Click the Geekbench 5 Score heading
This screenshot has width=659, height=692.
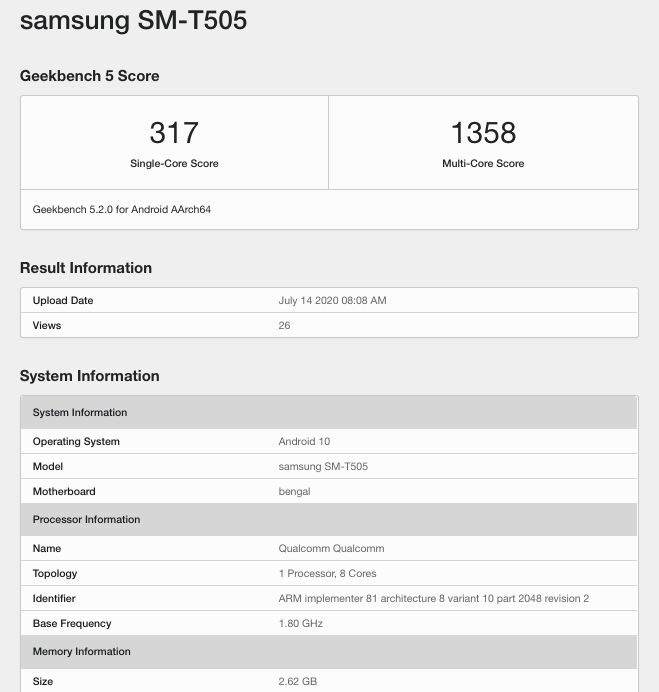[90, 76]
